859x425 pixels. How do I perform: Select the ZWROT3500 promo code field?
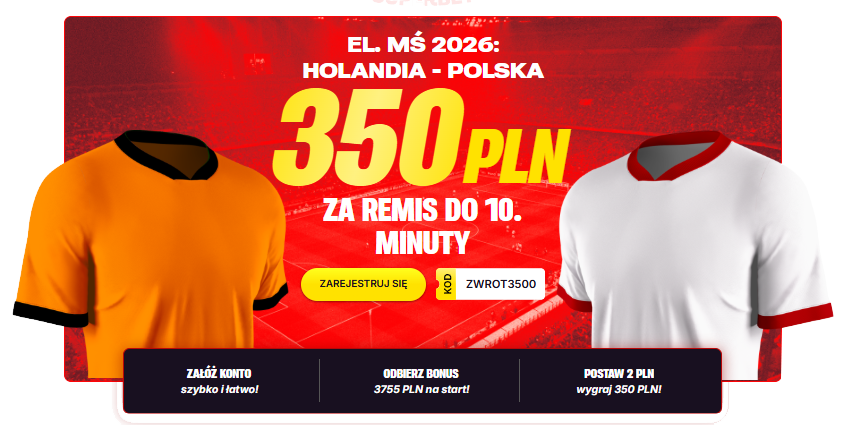[x=490, y=284]
